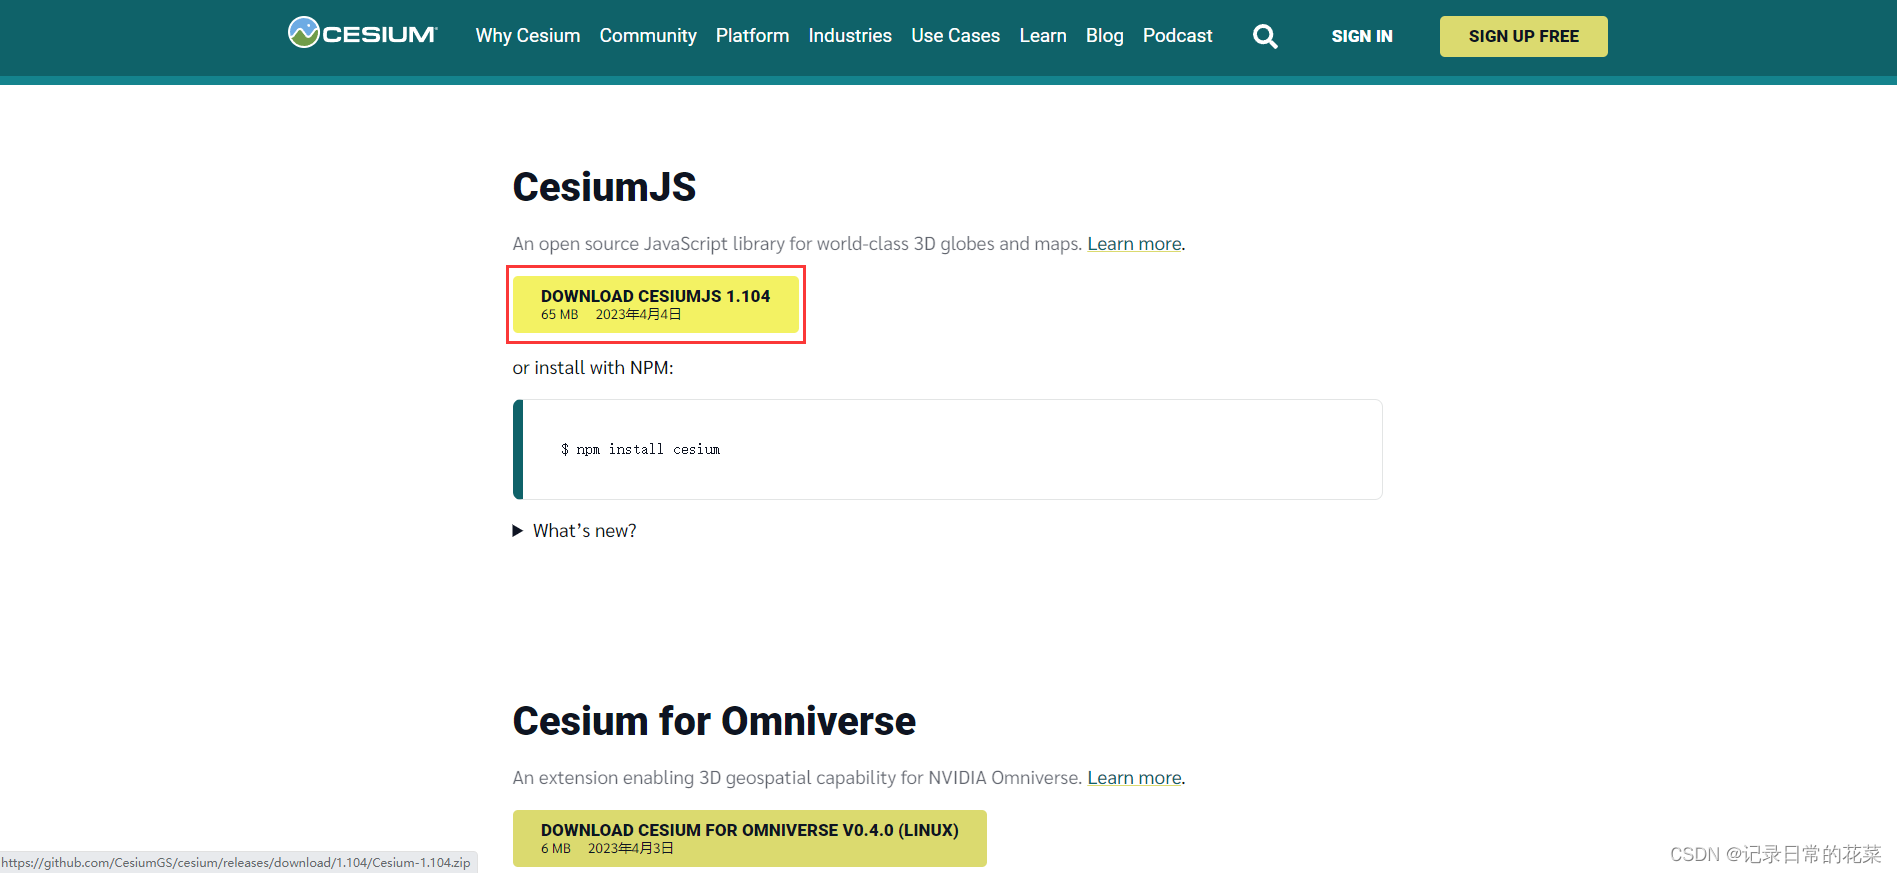Click the Cesium for Omniverse heading
Screen dimensions: 1897x873
(x=714, y=721)
